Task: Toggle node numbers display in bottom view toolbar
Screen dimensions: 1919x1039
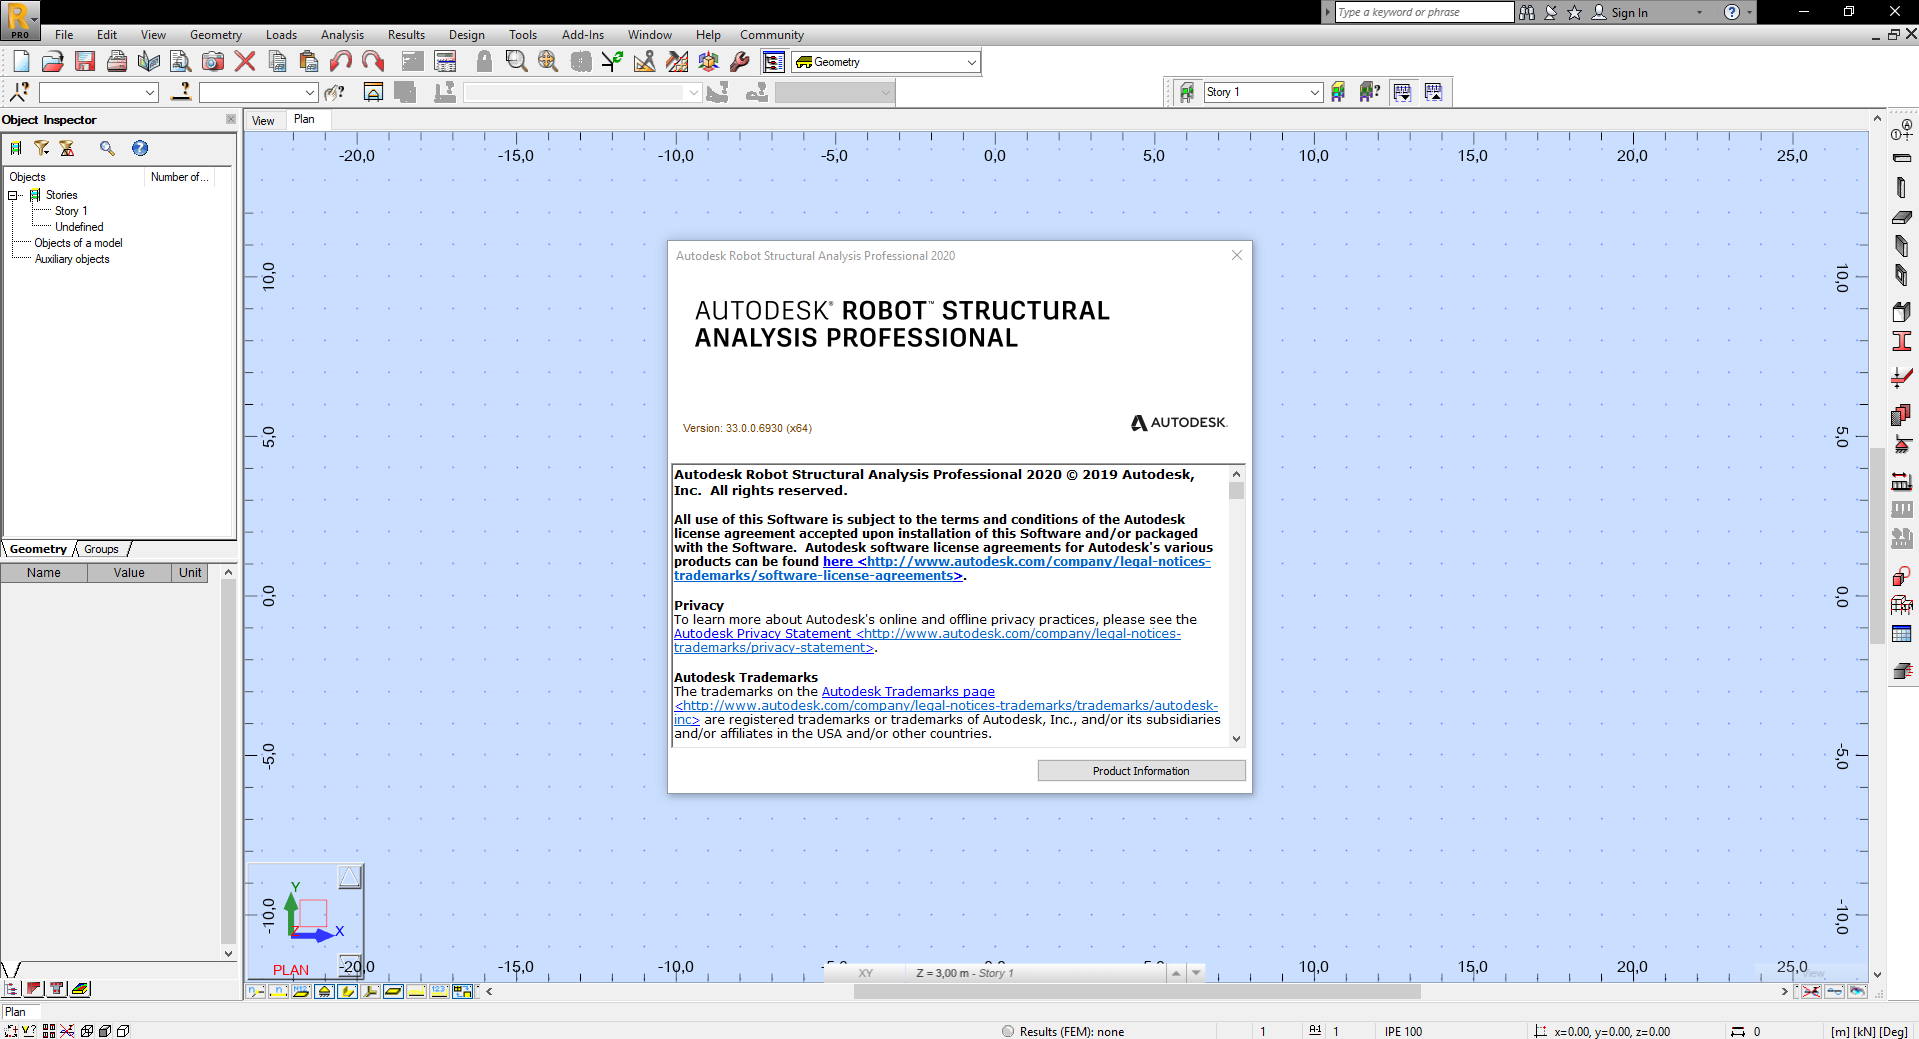Action: pos(257,991)
